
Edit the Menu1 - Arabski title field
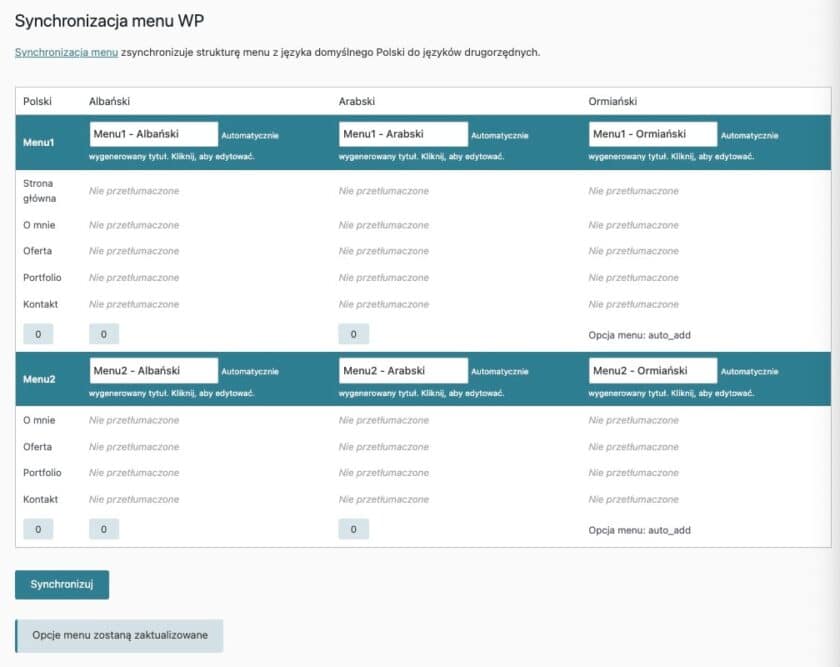[404, 134]
